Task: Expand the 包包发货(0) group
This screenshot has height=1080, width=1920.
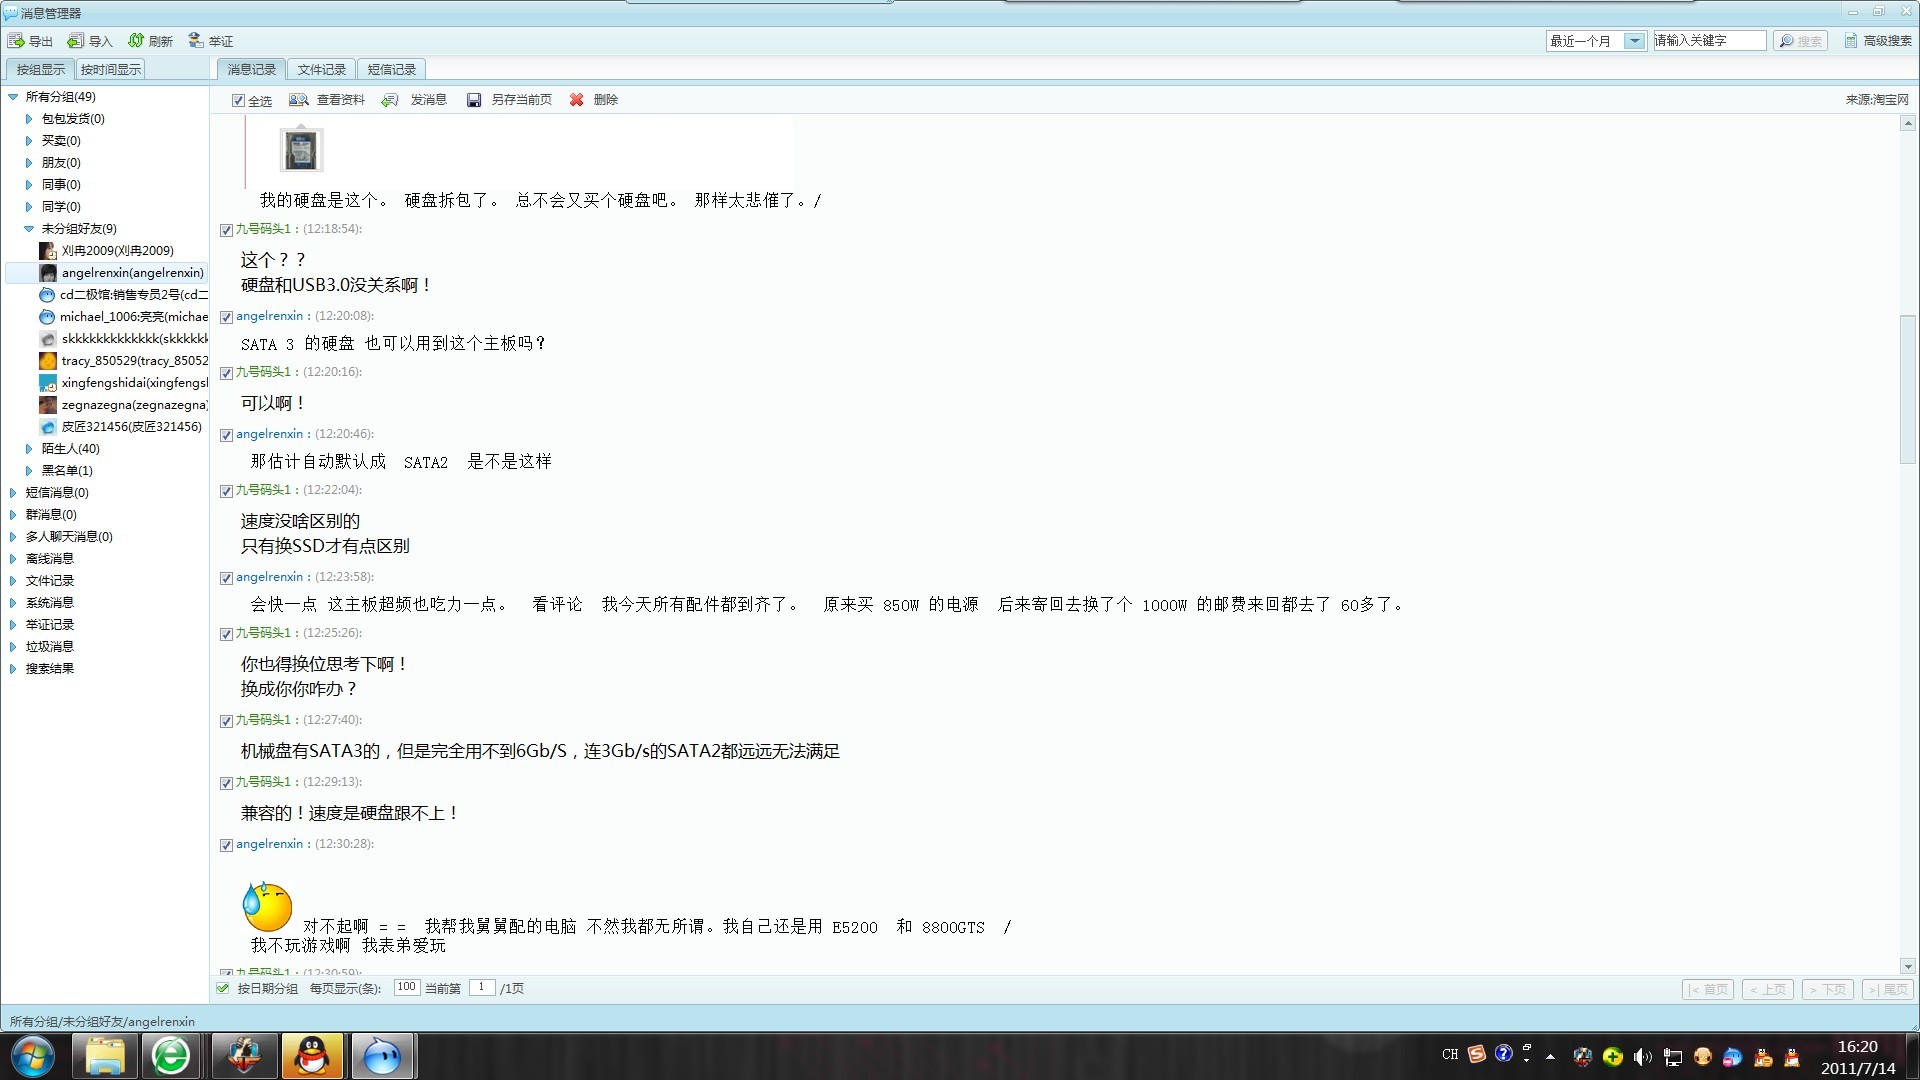Action: (x=29, y=119)
